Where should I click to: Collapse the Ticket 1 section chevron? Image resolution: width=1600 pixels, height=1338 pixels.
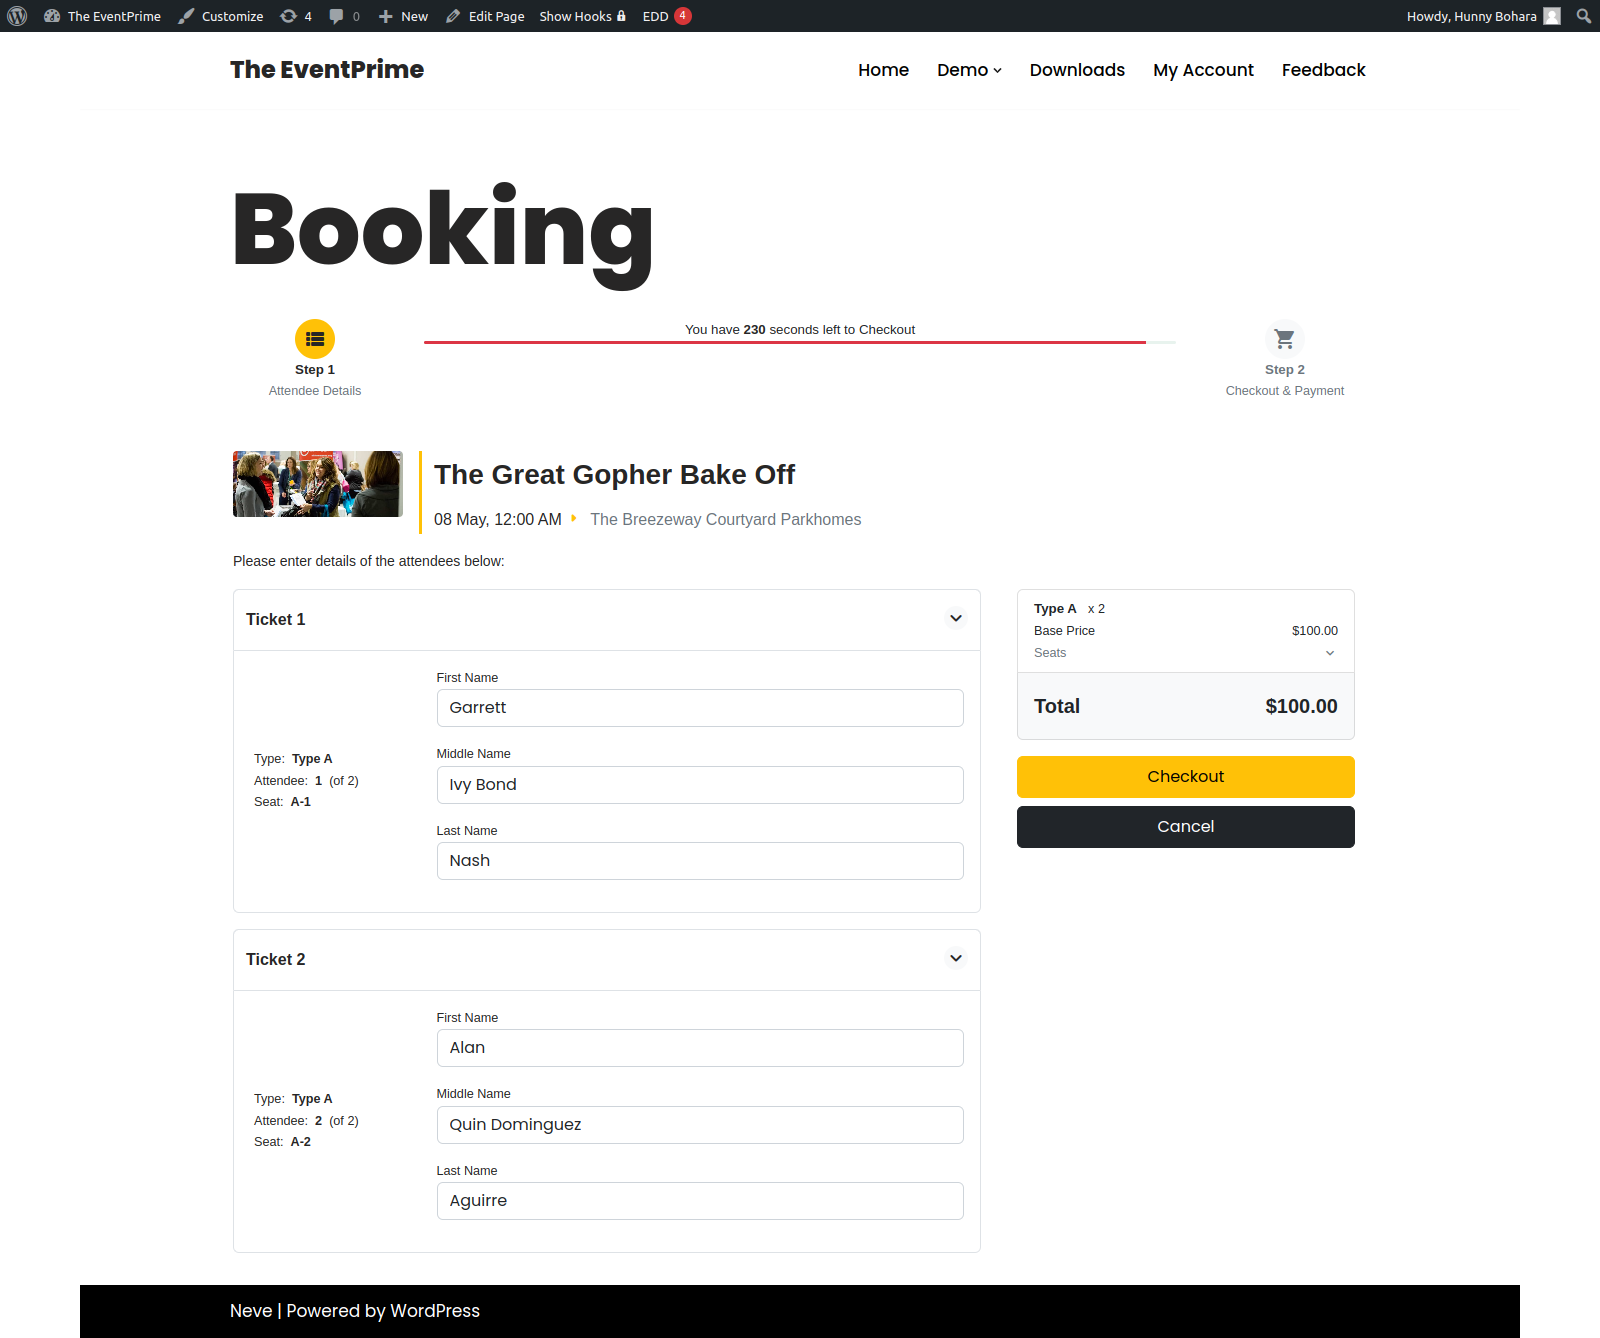click(956, 618)
